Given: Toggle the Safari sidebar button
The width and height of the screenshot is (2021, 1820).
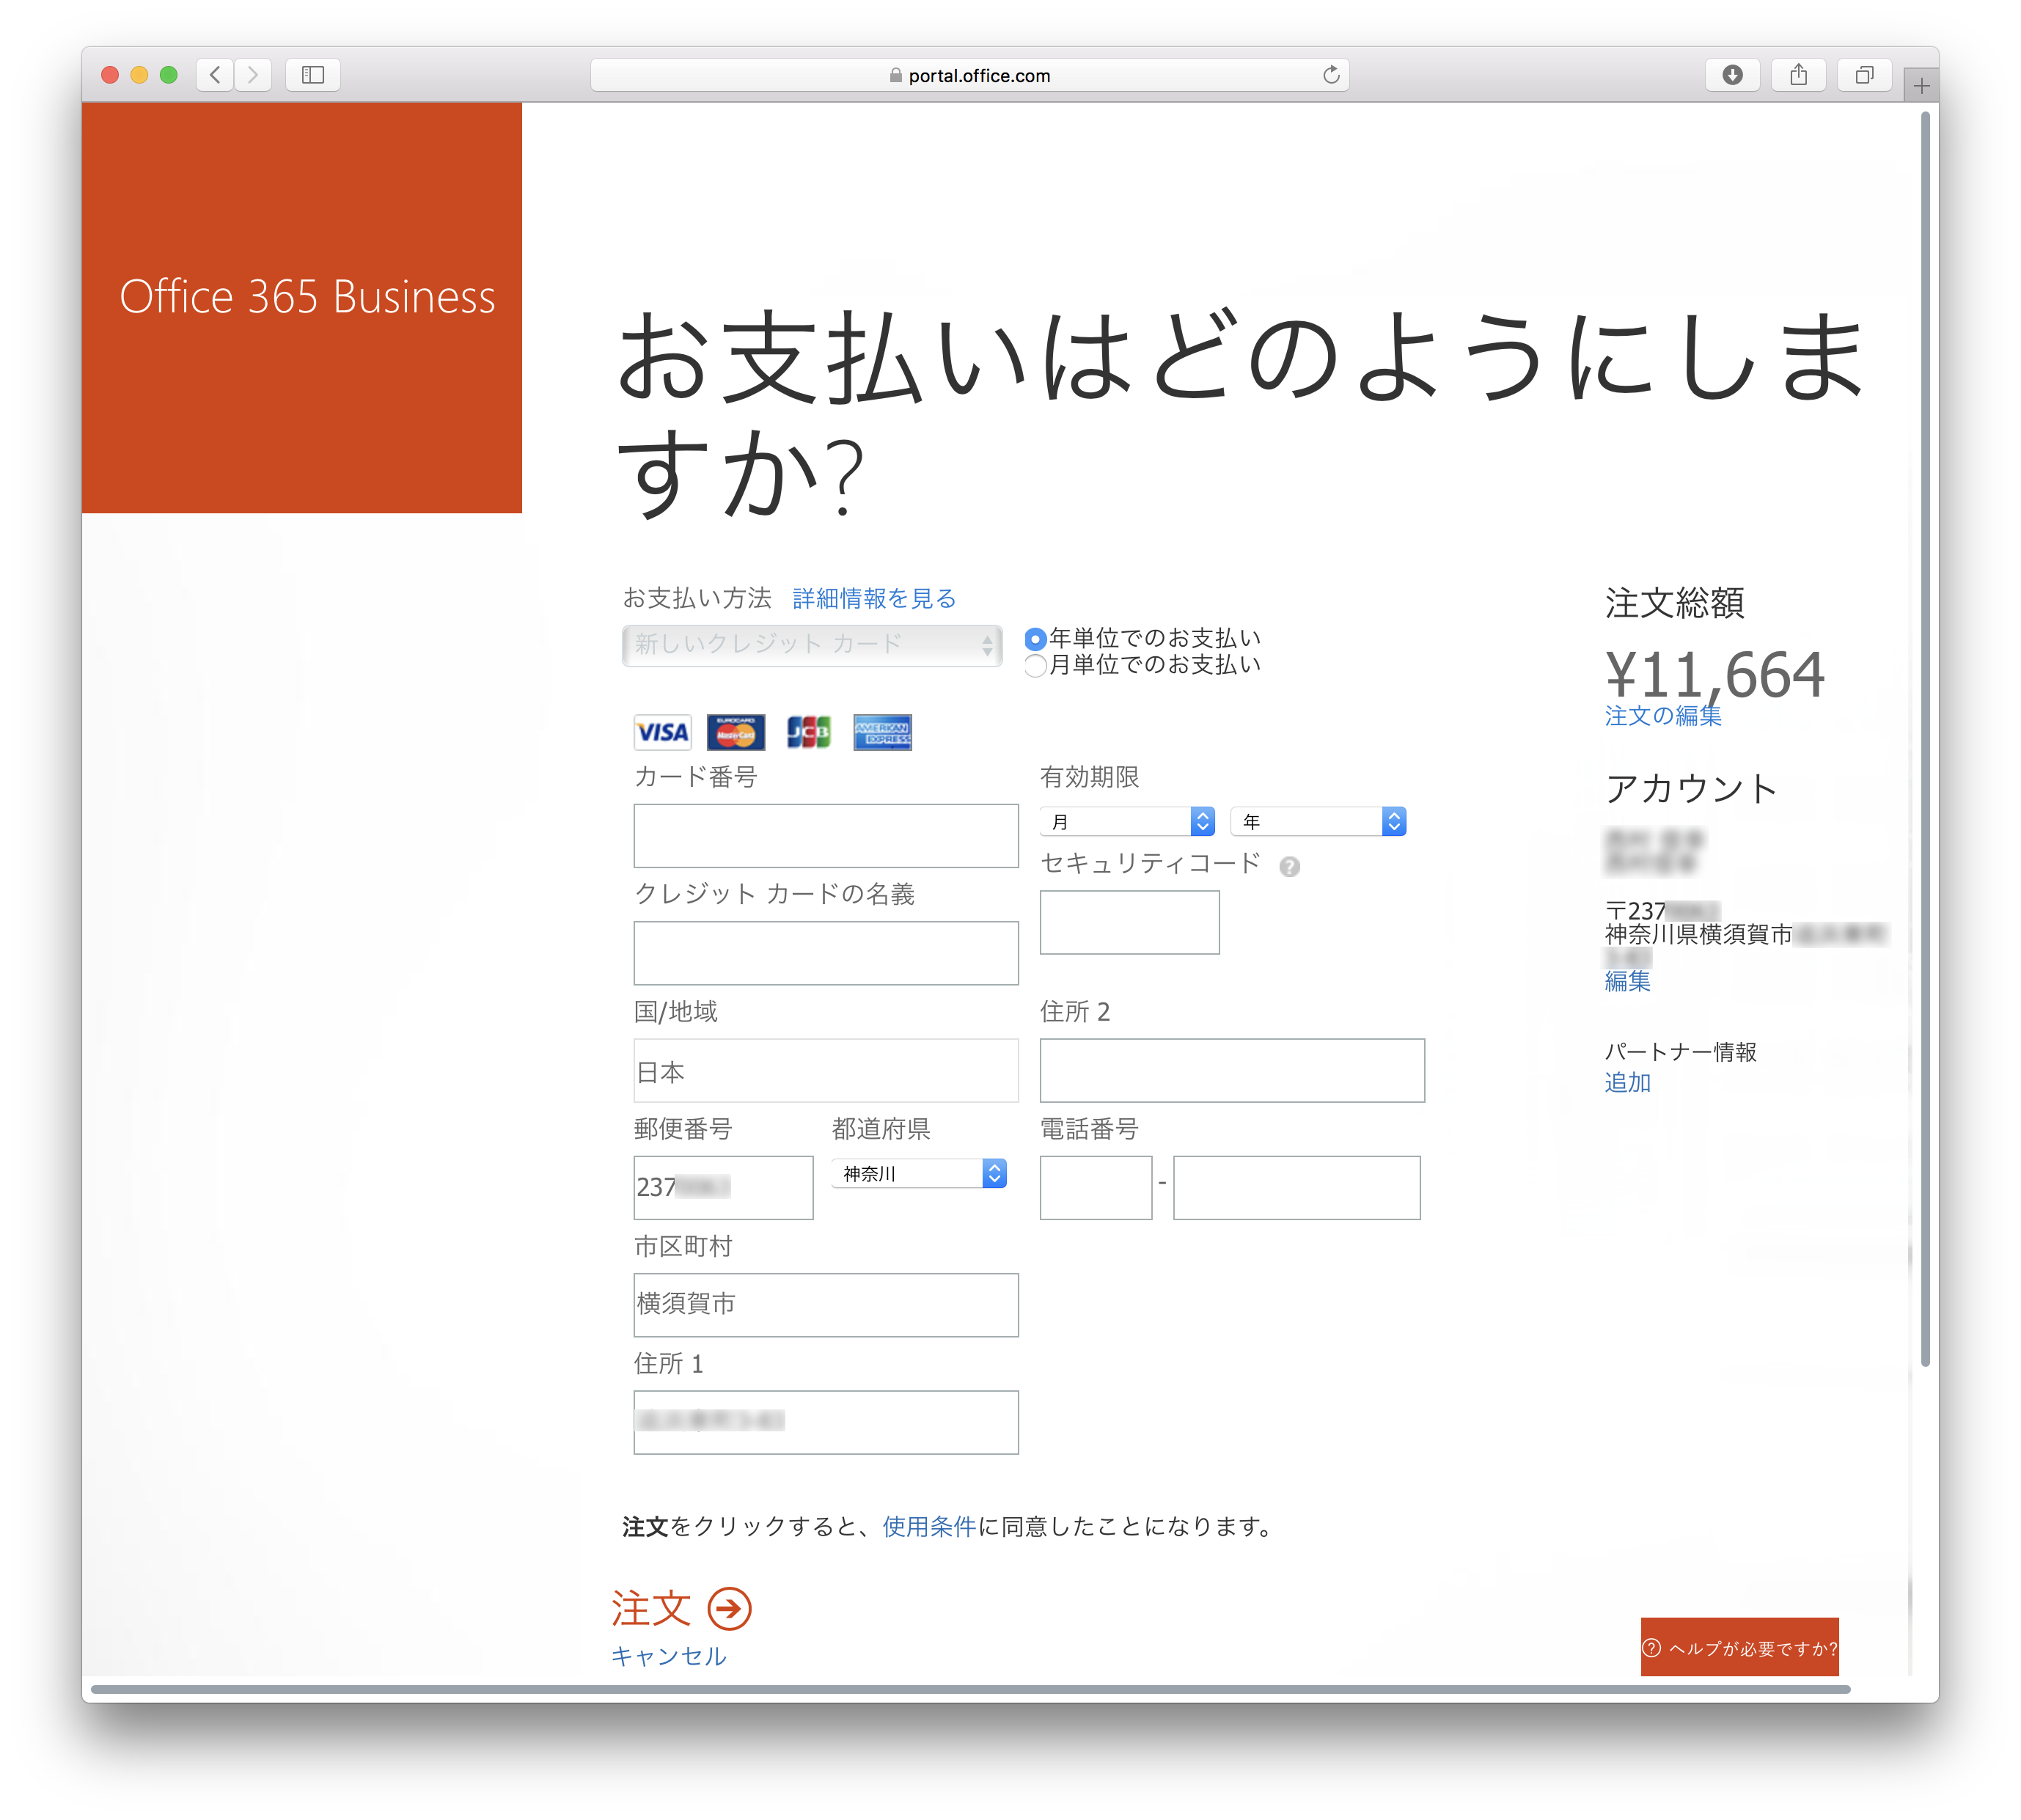Looking at the screenshot, I should 313,75.
